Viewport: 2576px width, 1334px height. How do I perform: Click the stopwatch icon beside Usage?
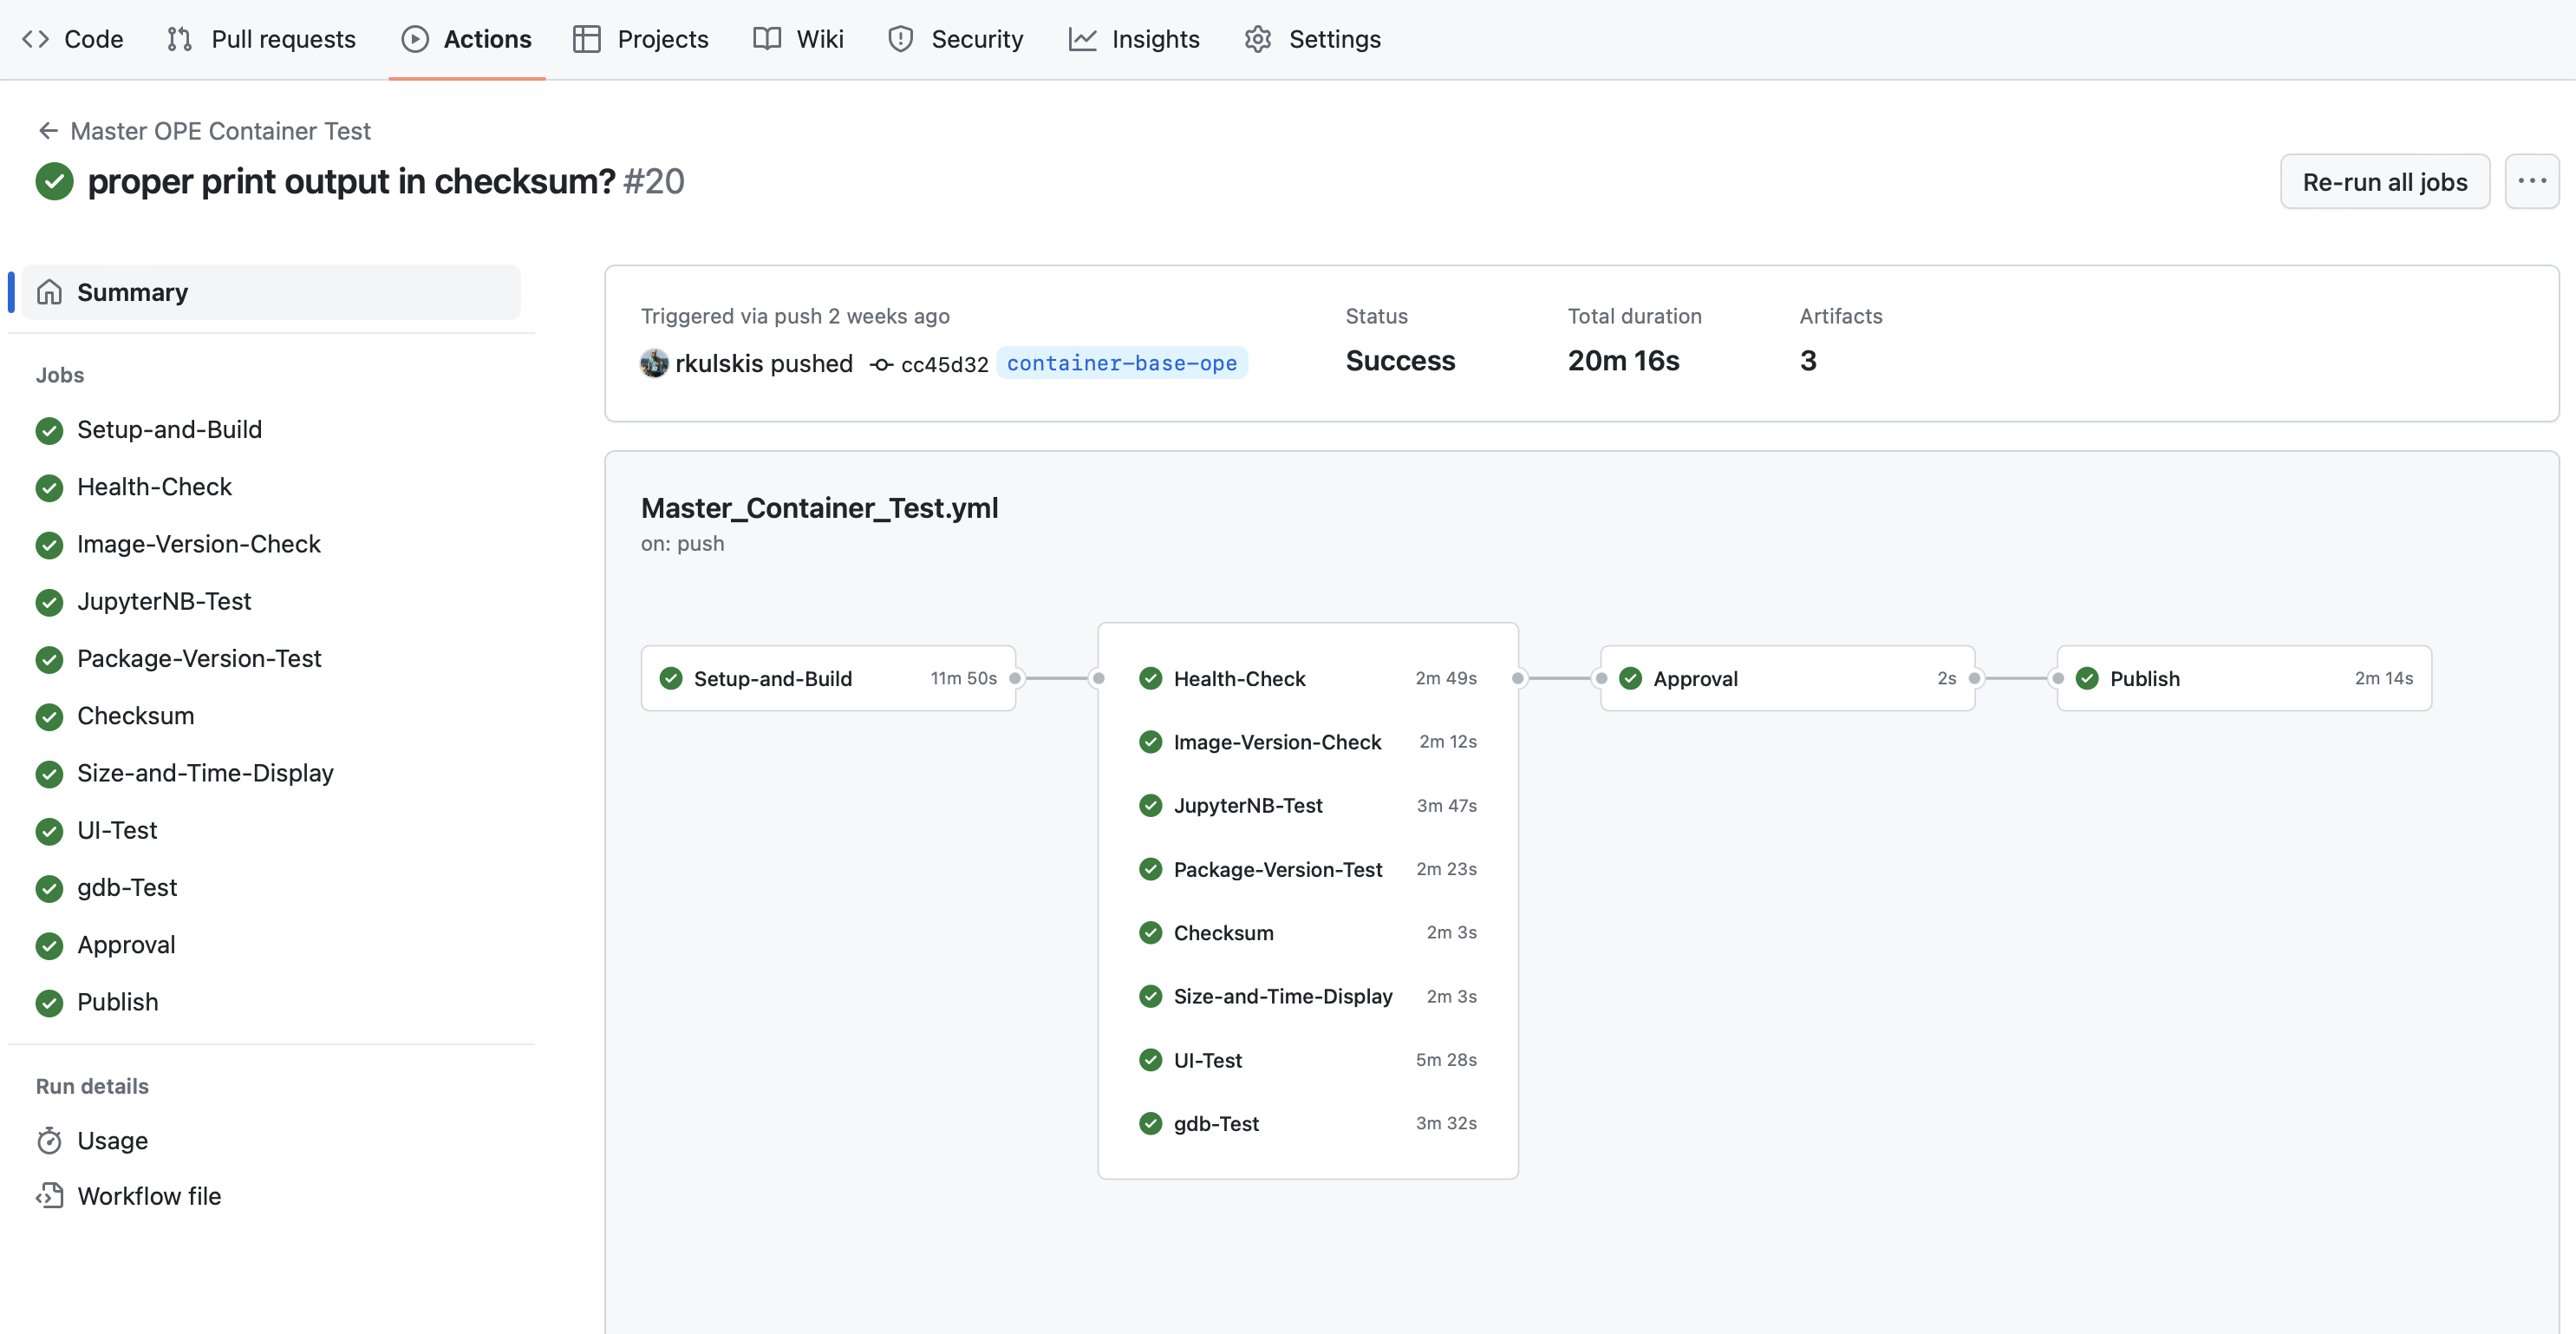(x=49, y=1140)
